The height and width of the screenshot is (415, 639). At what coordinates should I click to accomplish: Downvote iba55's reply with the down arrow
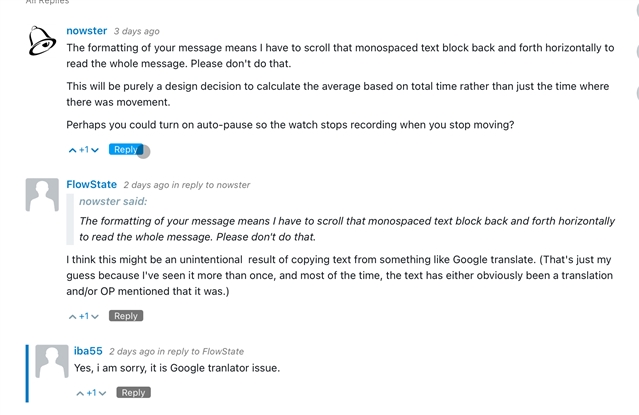point(103,393)
